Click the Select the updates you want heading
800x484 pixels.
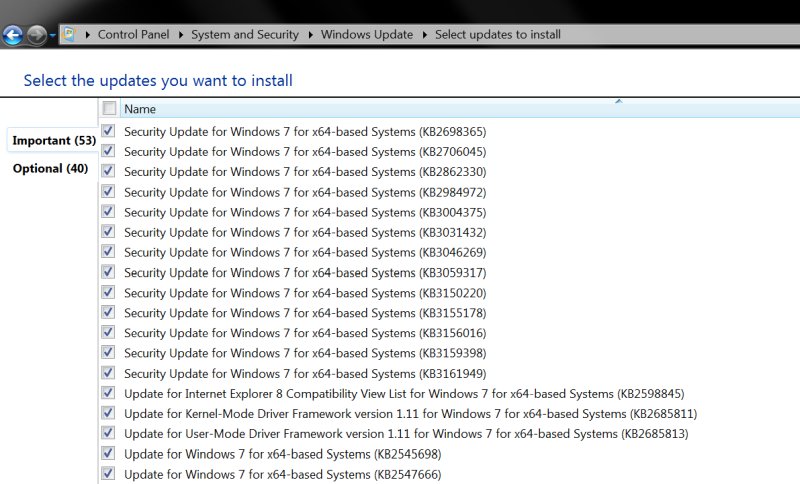[158, 81]
